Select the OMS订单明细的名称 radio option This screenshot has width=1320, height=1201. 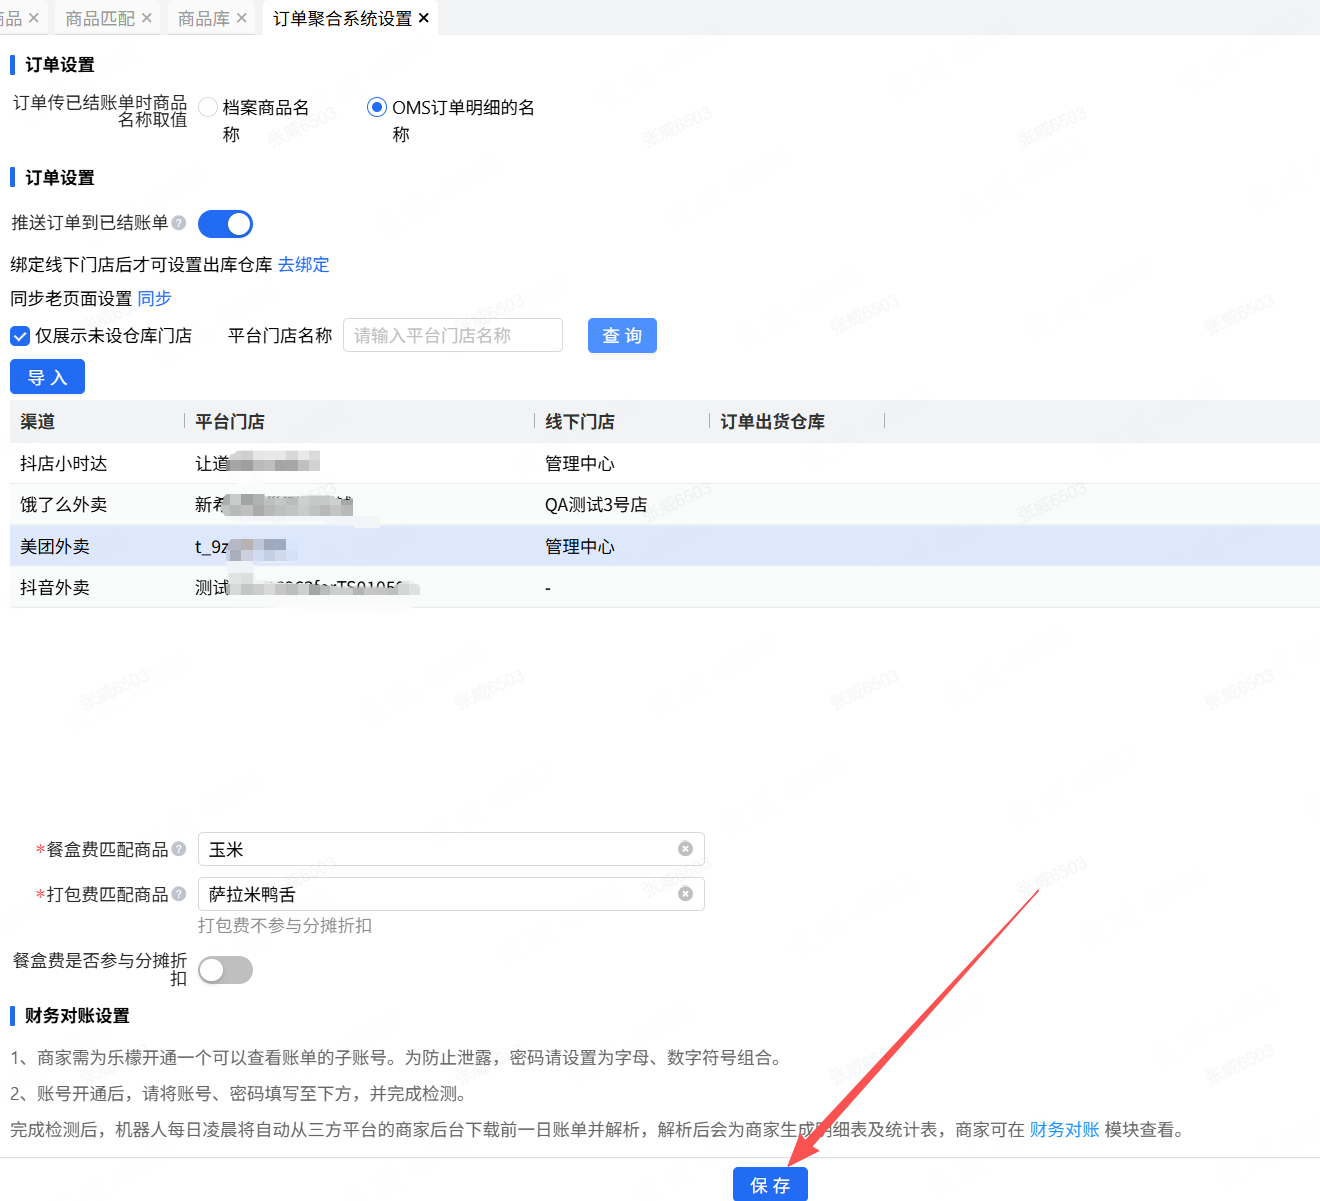pyautogui.click(x=377, y=107)
